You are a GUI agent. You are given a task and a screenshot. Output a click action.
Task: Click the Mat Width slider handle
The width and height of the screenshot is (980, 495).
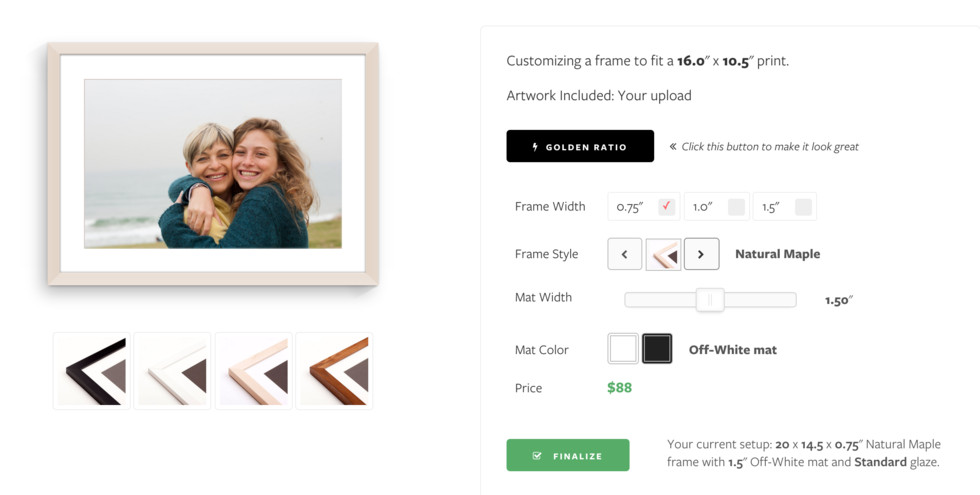[710, 299]
